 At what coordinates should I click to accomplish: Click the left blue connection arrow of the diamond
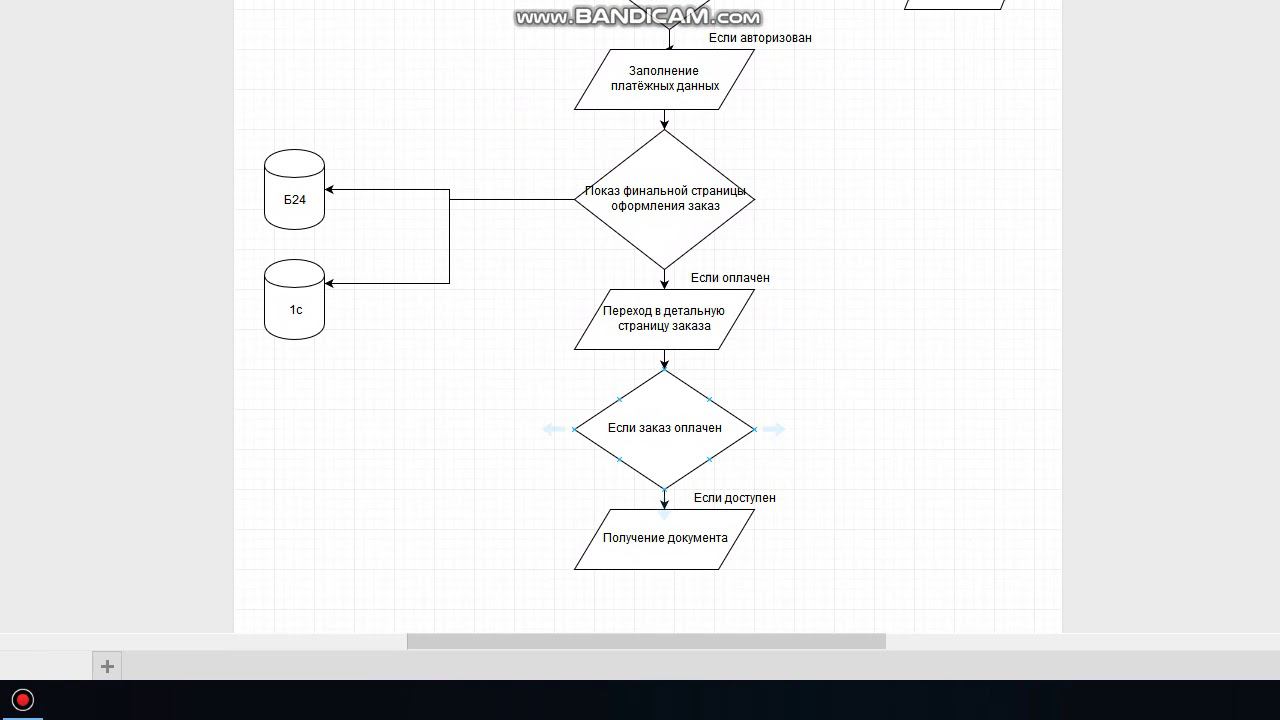pos(554,429)
